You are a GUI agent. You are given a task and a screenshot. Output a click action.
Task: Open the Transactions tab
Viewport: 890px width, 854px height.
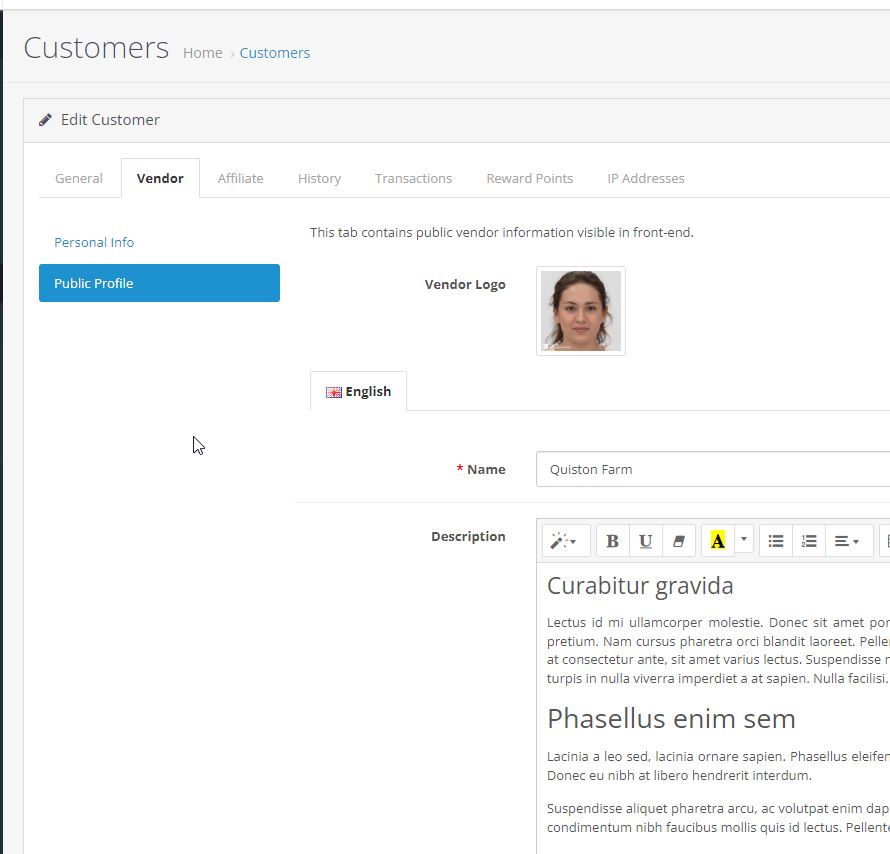click(413, 178)
